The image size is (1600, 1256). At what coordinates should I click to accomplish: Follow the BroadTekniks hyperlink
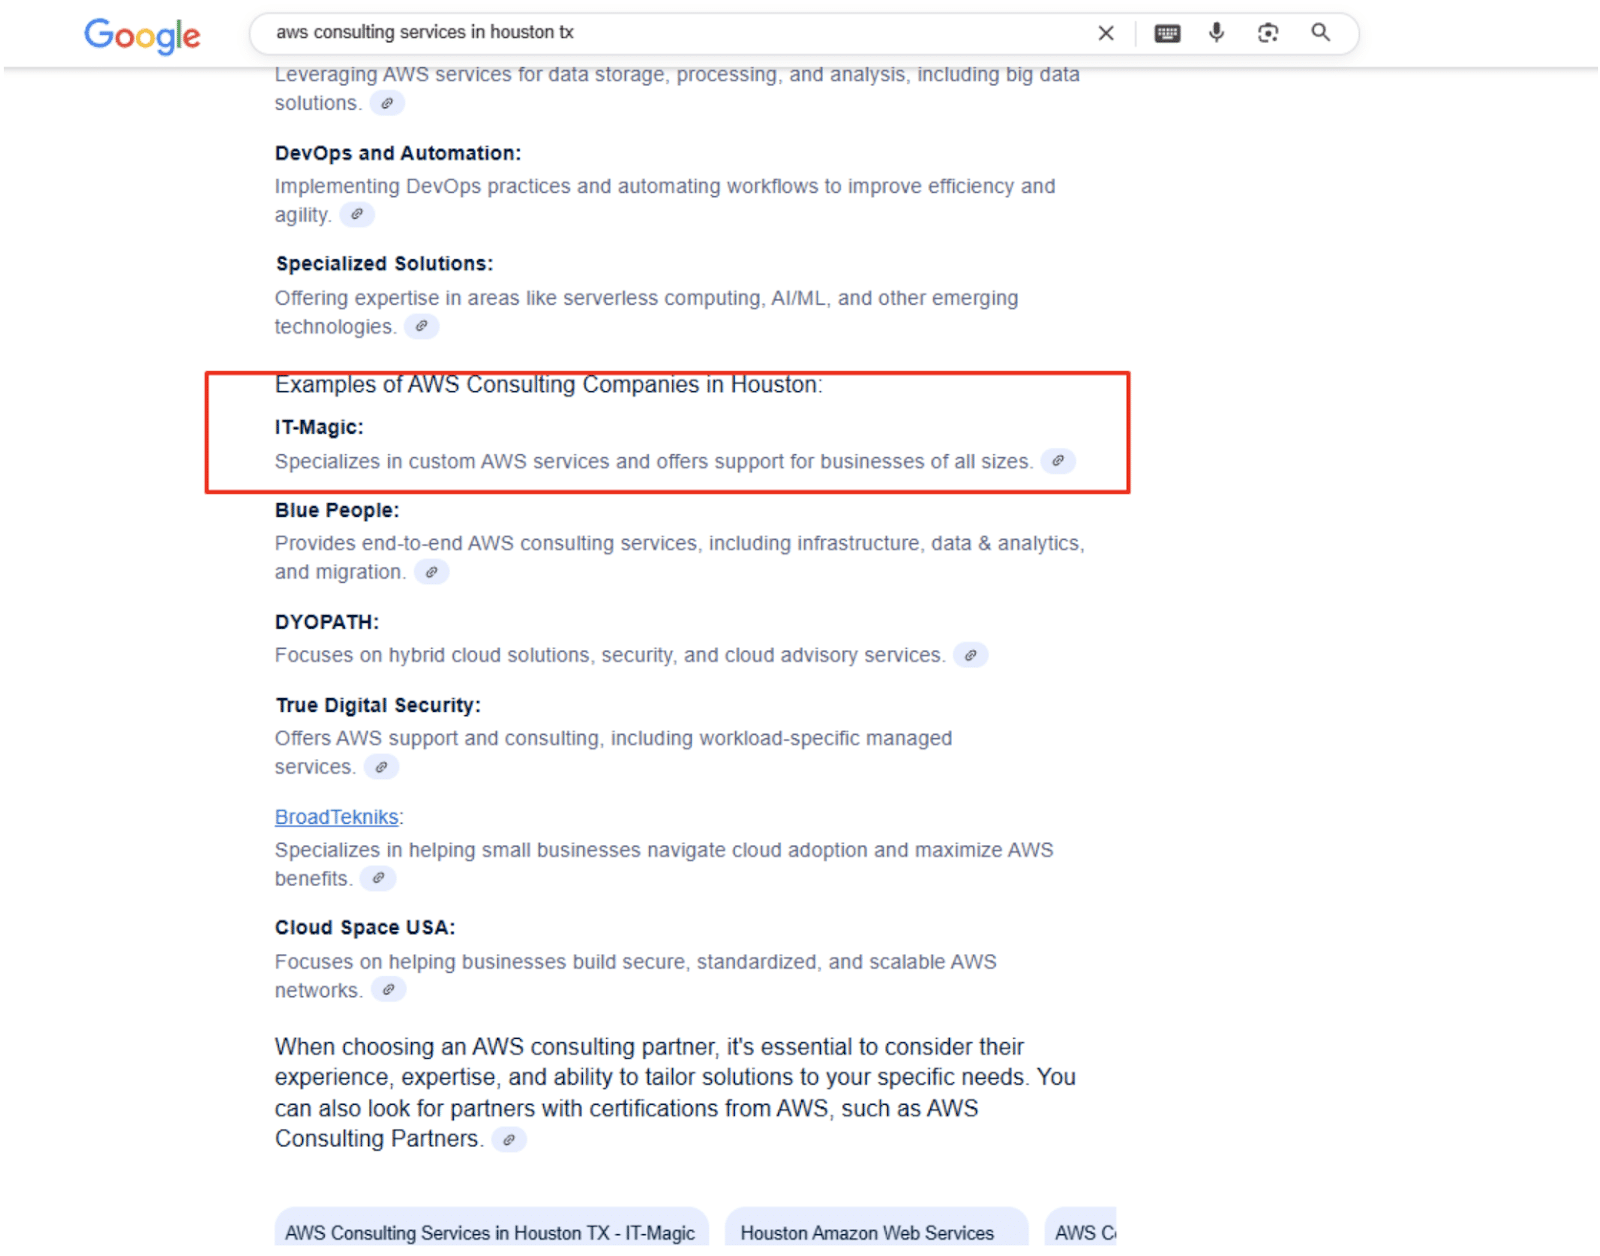(336, 817)
